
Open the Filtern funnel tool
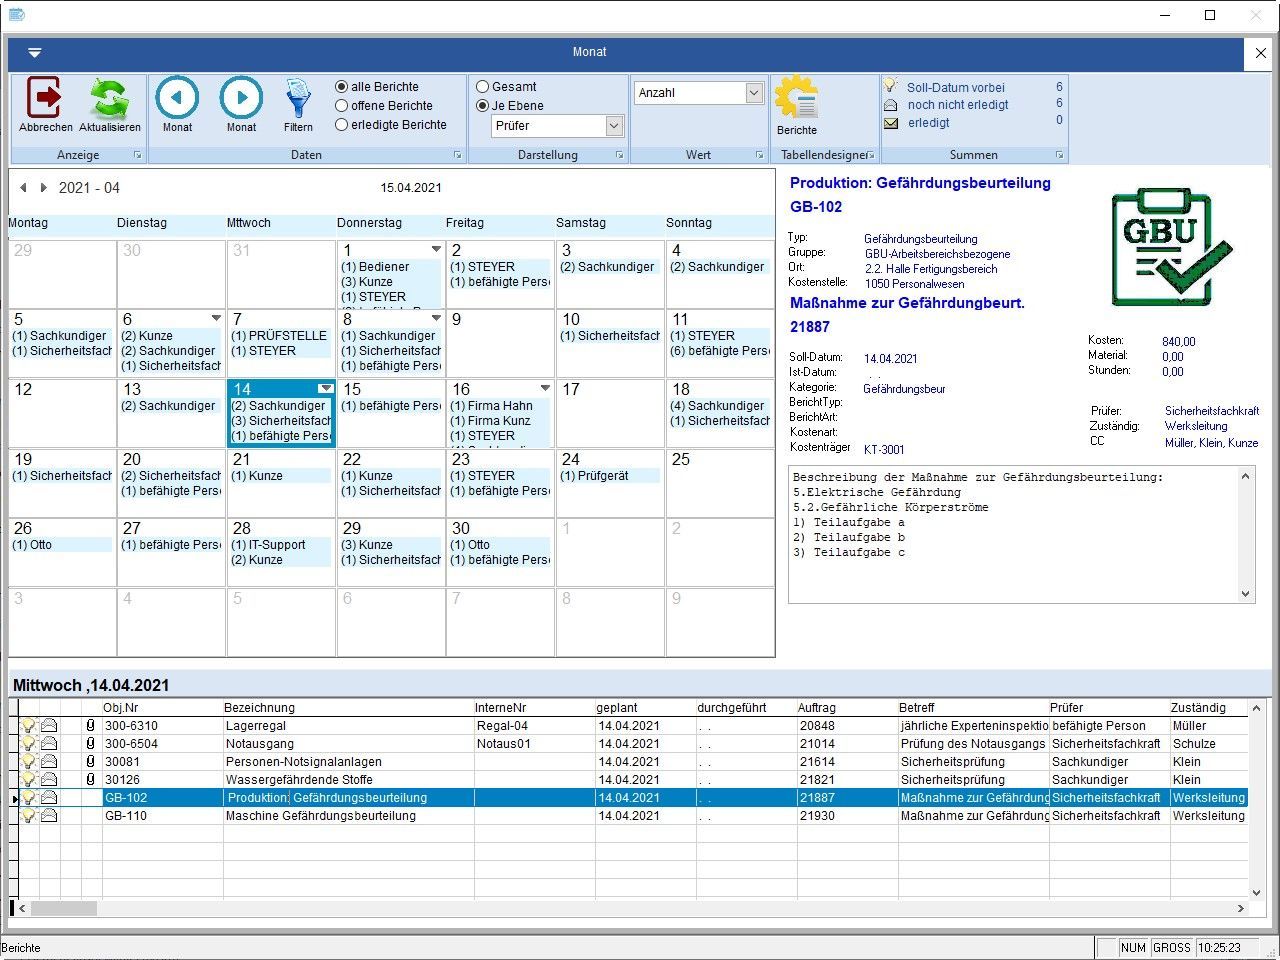pos(298,98)
